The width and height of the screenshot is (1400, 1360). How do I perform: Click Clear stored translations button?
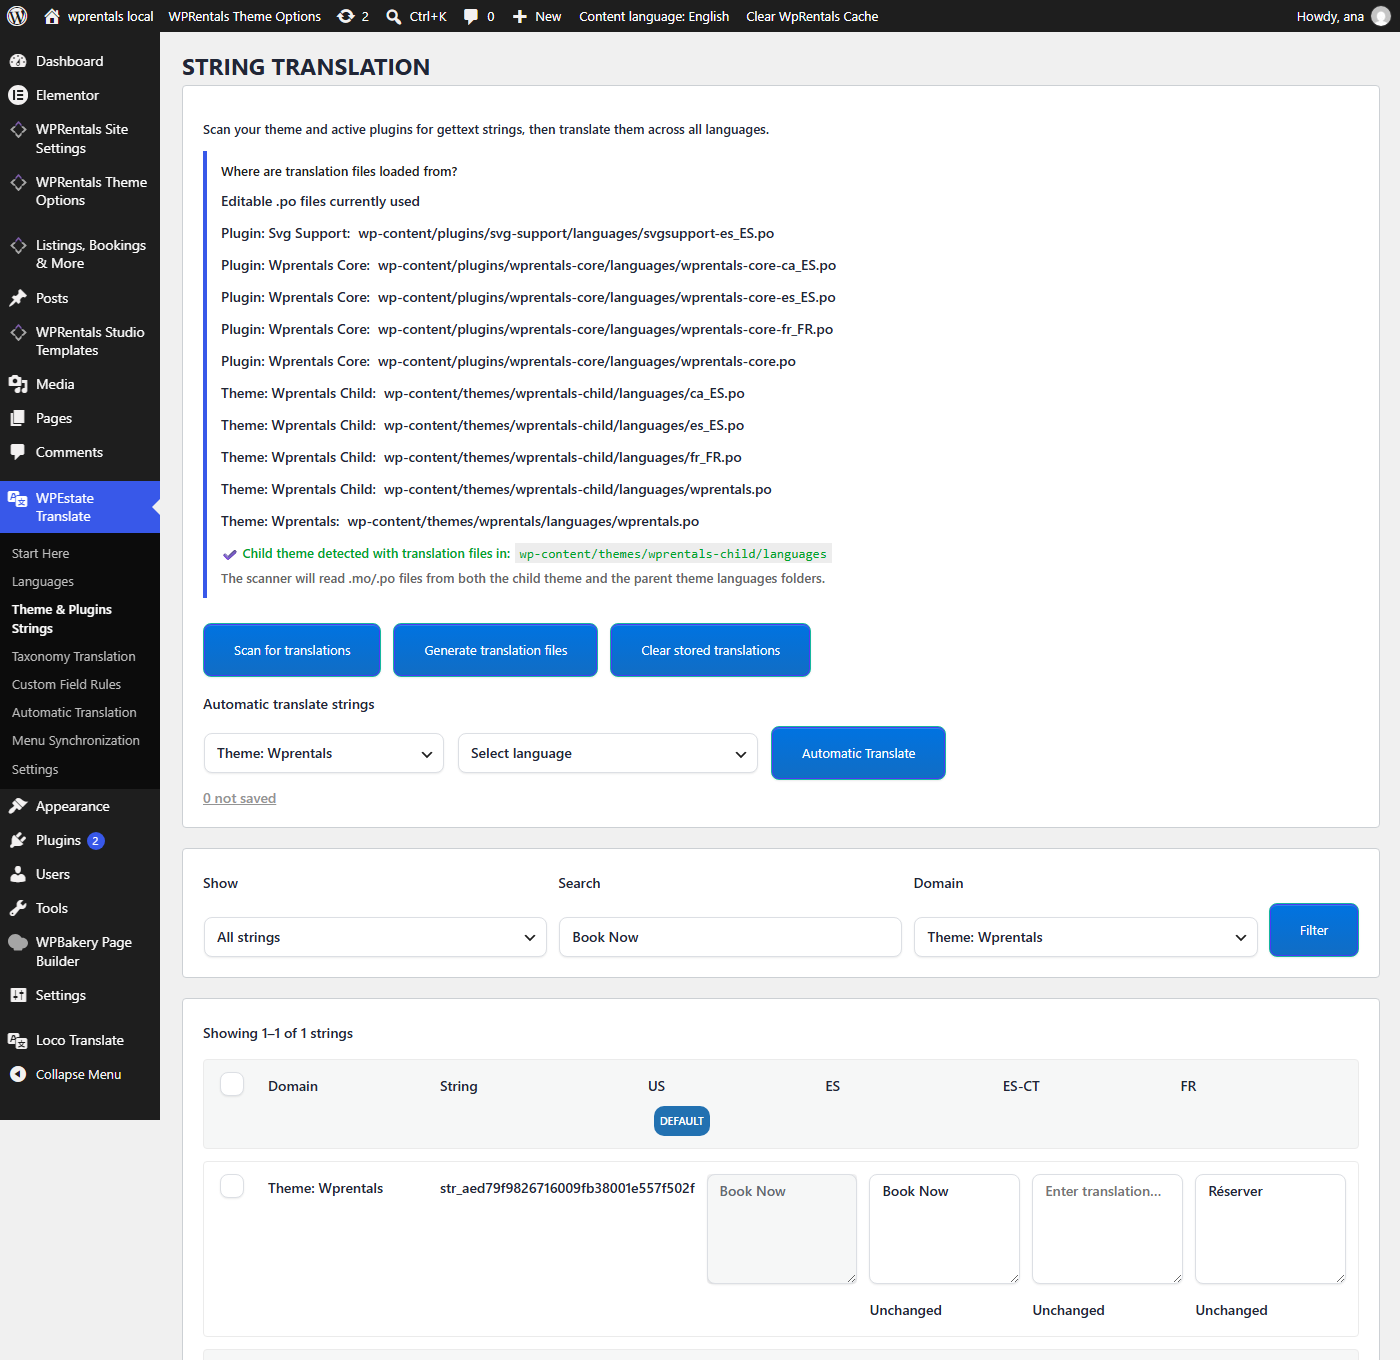[x=710, y=650]
